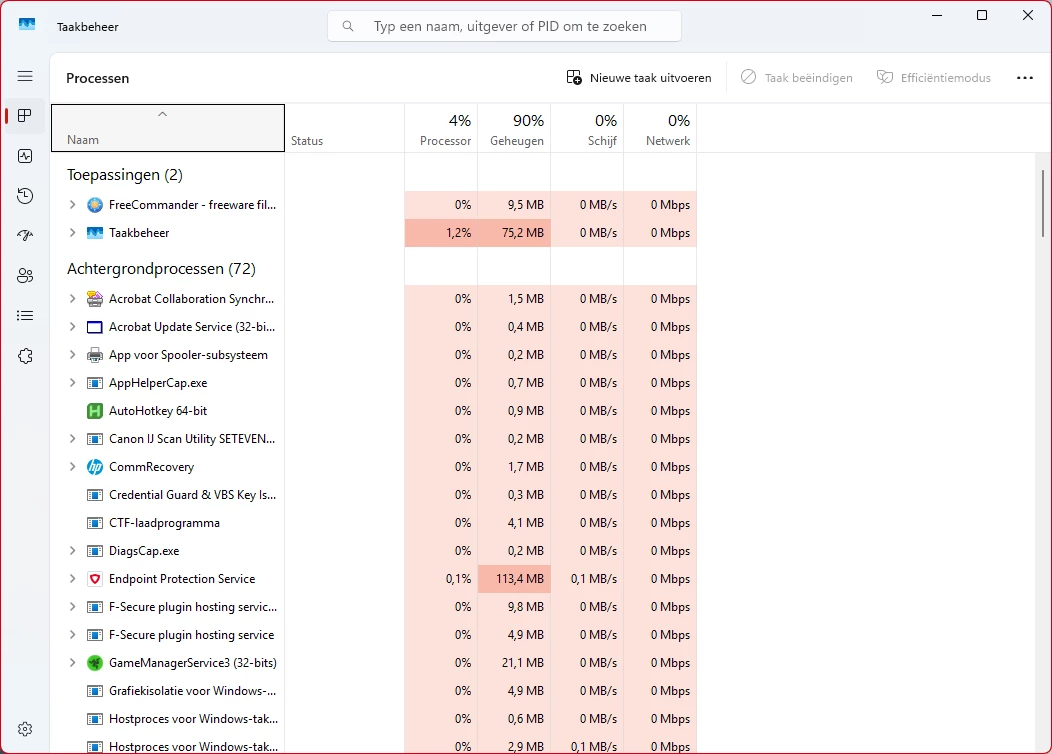Select the CTF-laadprogramma process

374,523
